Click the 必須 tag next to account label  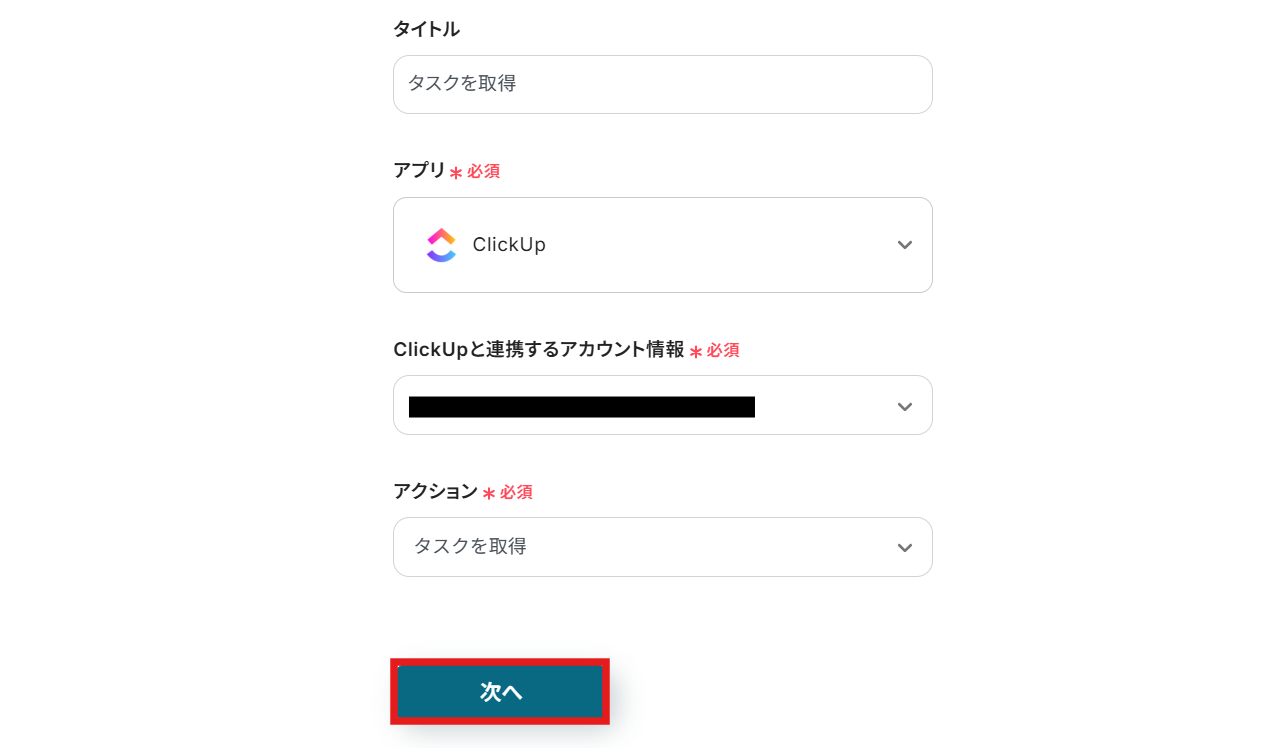click(x=723, y=350)
